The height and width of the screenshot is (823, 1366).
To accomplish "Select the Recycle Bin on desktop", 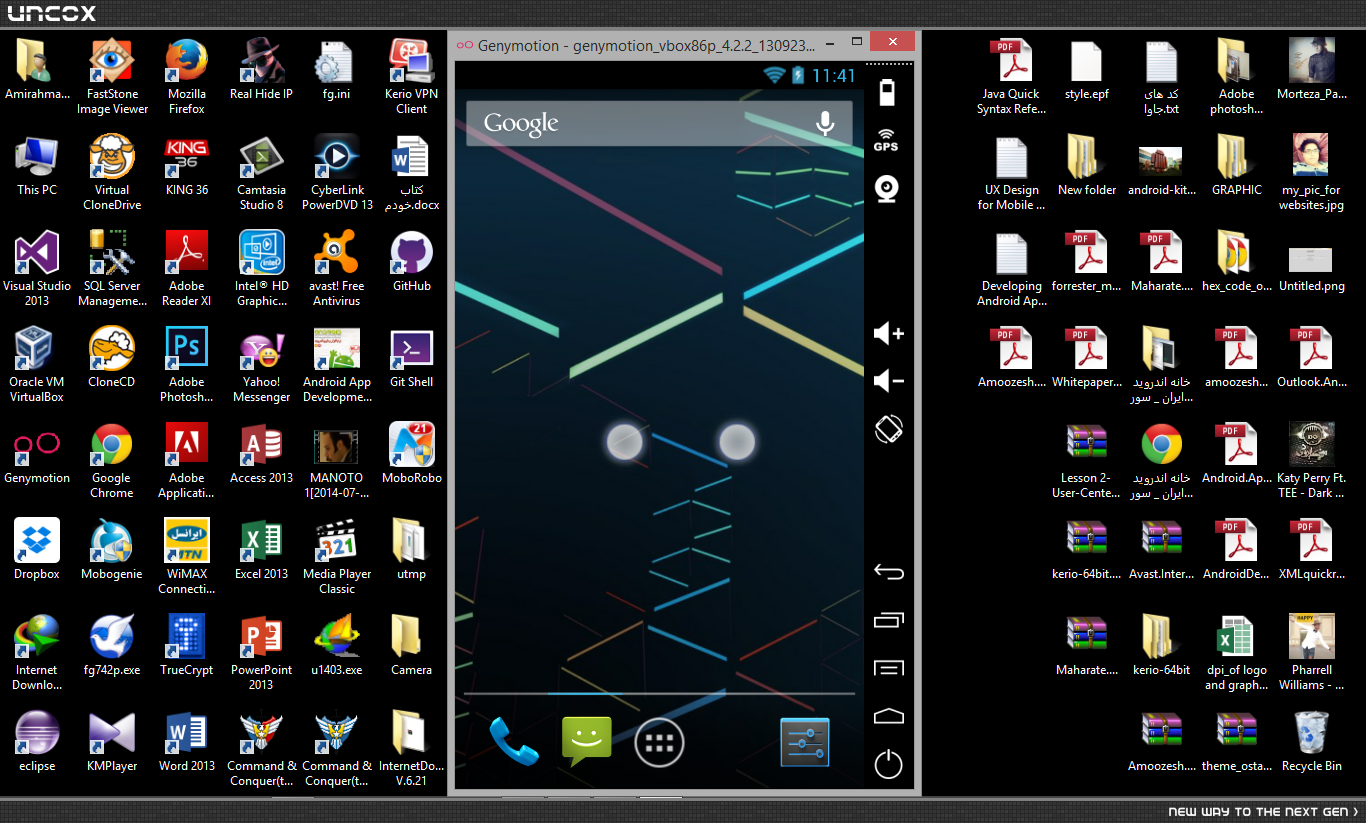I will pos(1312,743).
